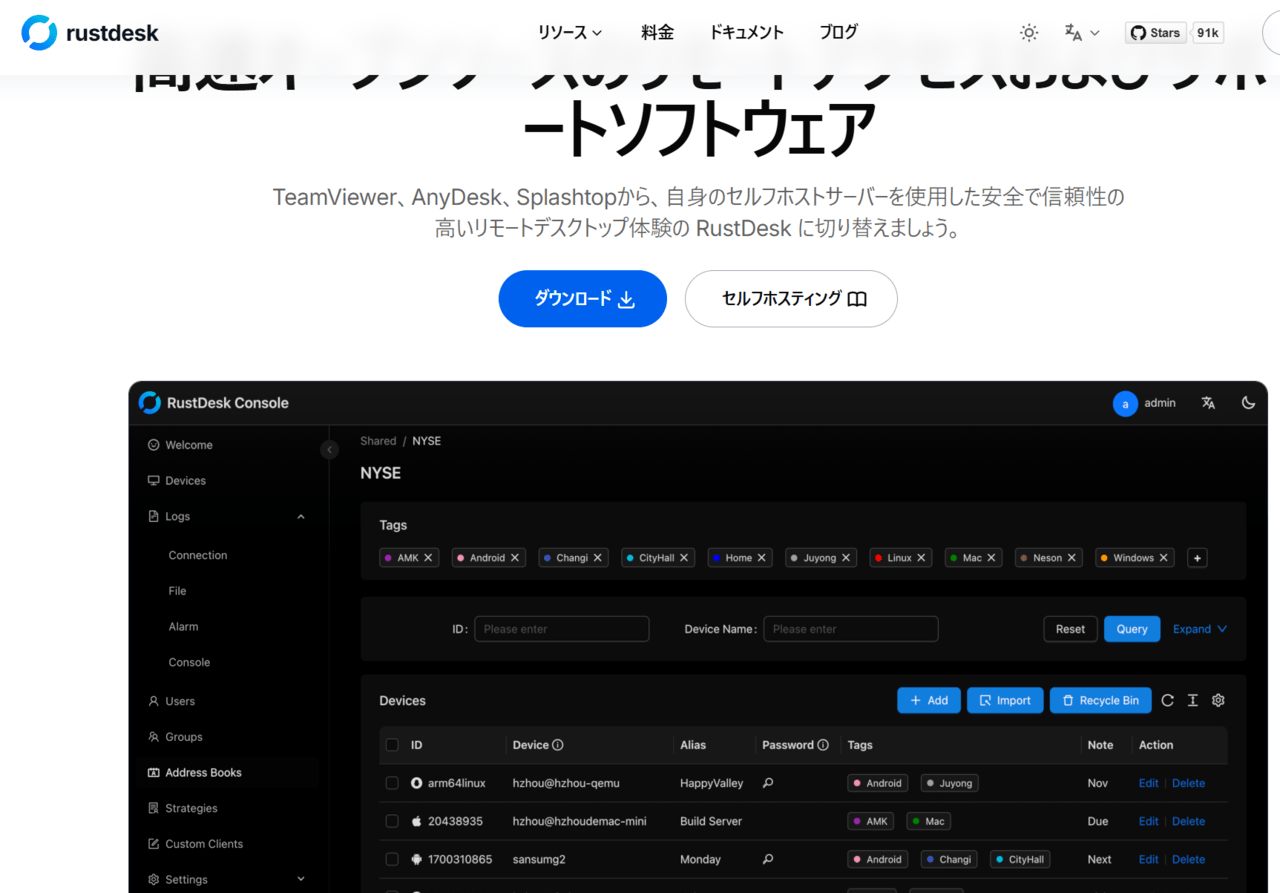This screenshot has height=893, width=1280.
Task: Click the Device column info icon
Action: pyautogui.click(x=558, y=745)
